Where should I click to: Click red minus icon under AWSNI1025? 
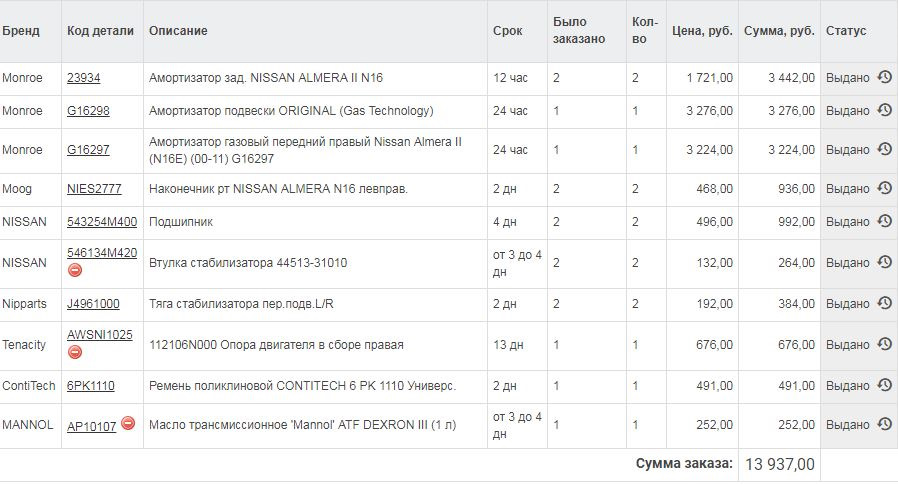[x=74, y=352]
